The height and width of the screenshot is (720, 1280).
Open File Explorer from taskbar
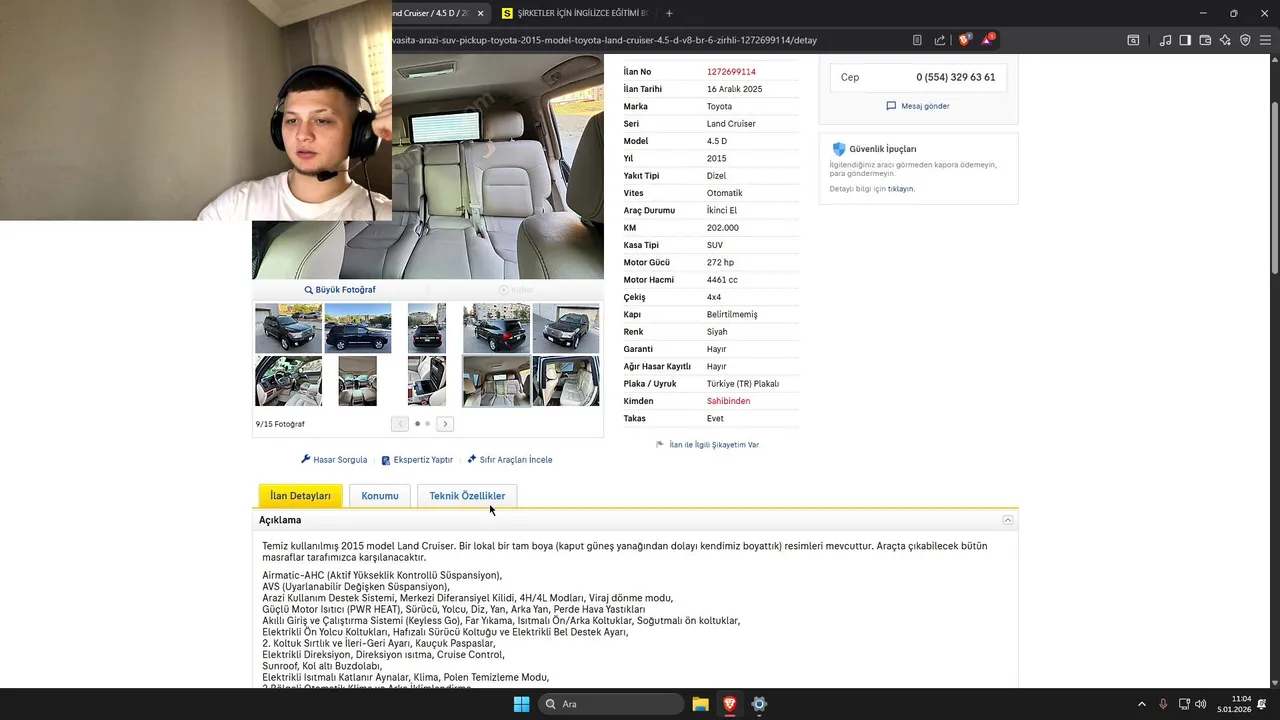coord(700,704)
